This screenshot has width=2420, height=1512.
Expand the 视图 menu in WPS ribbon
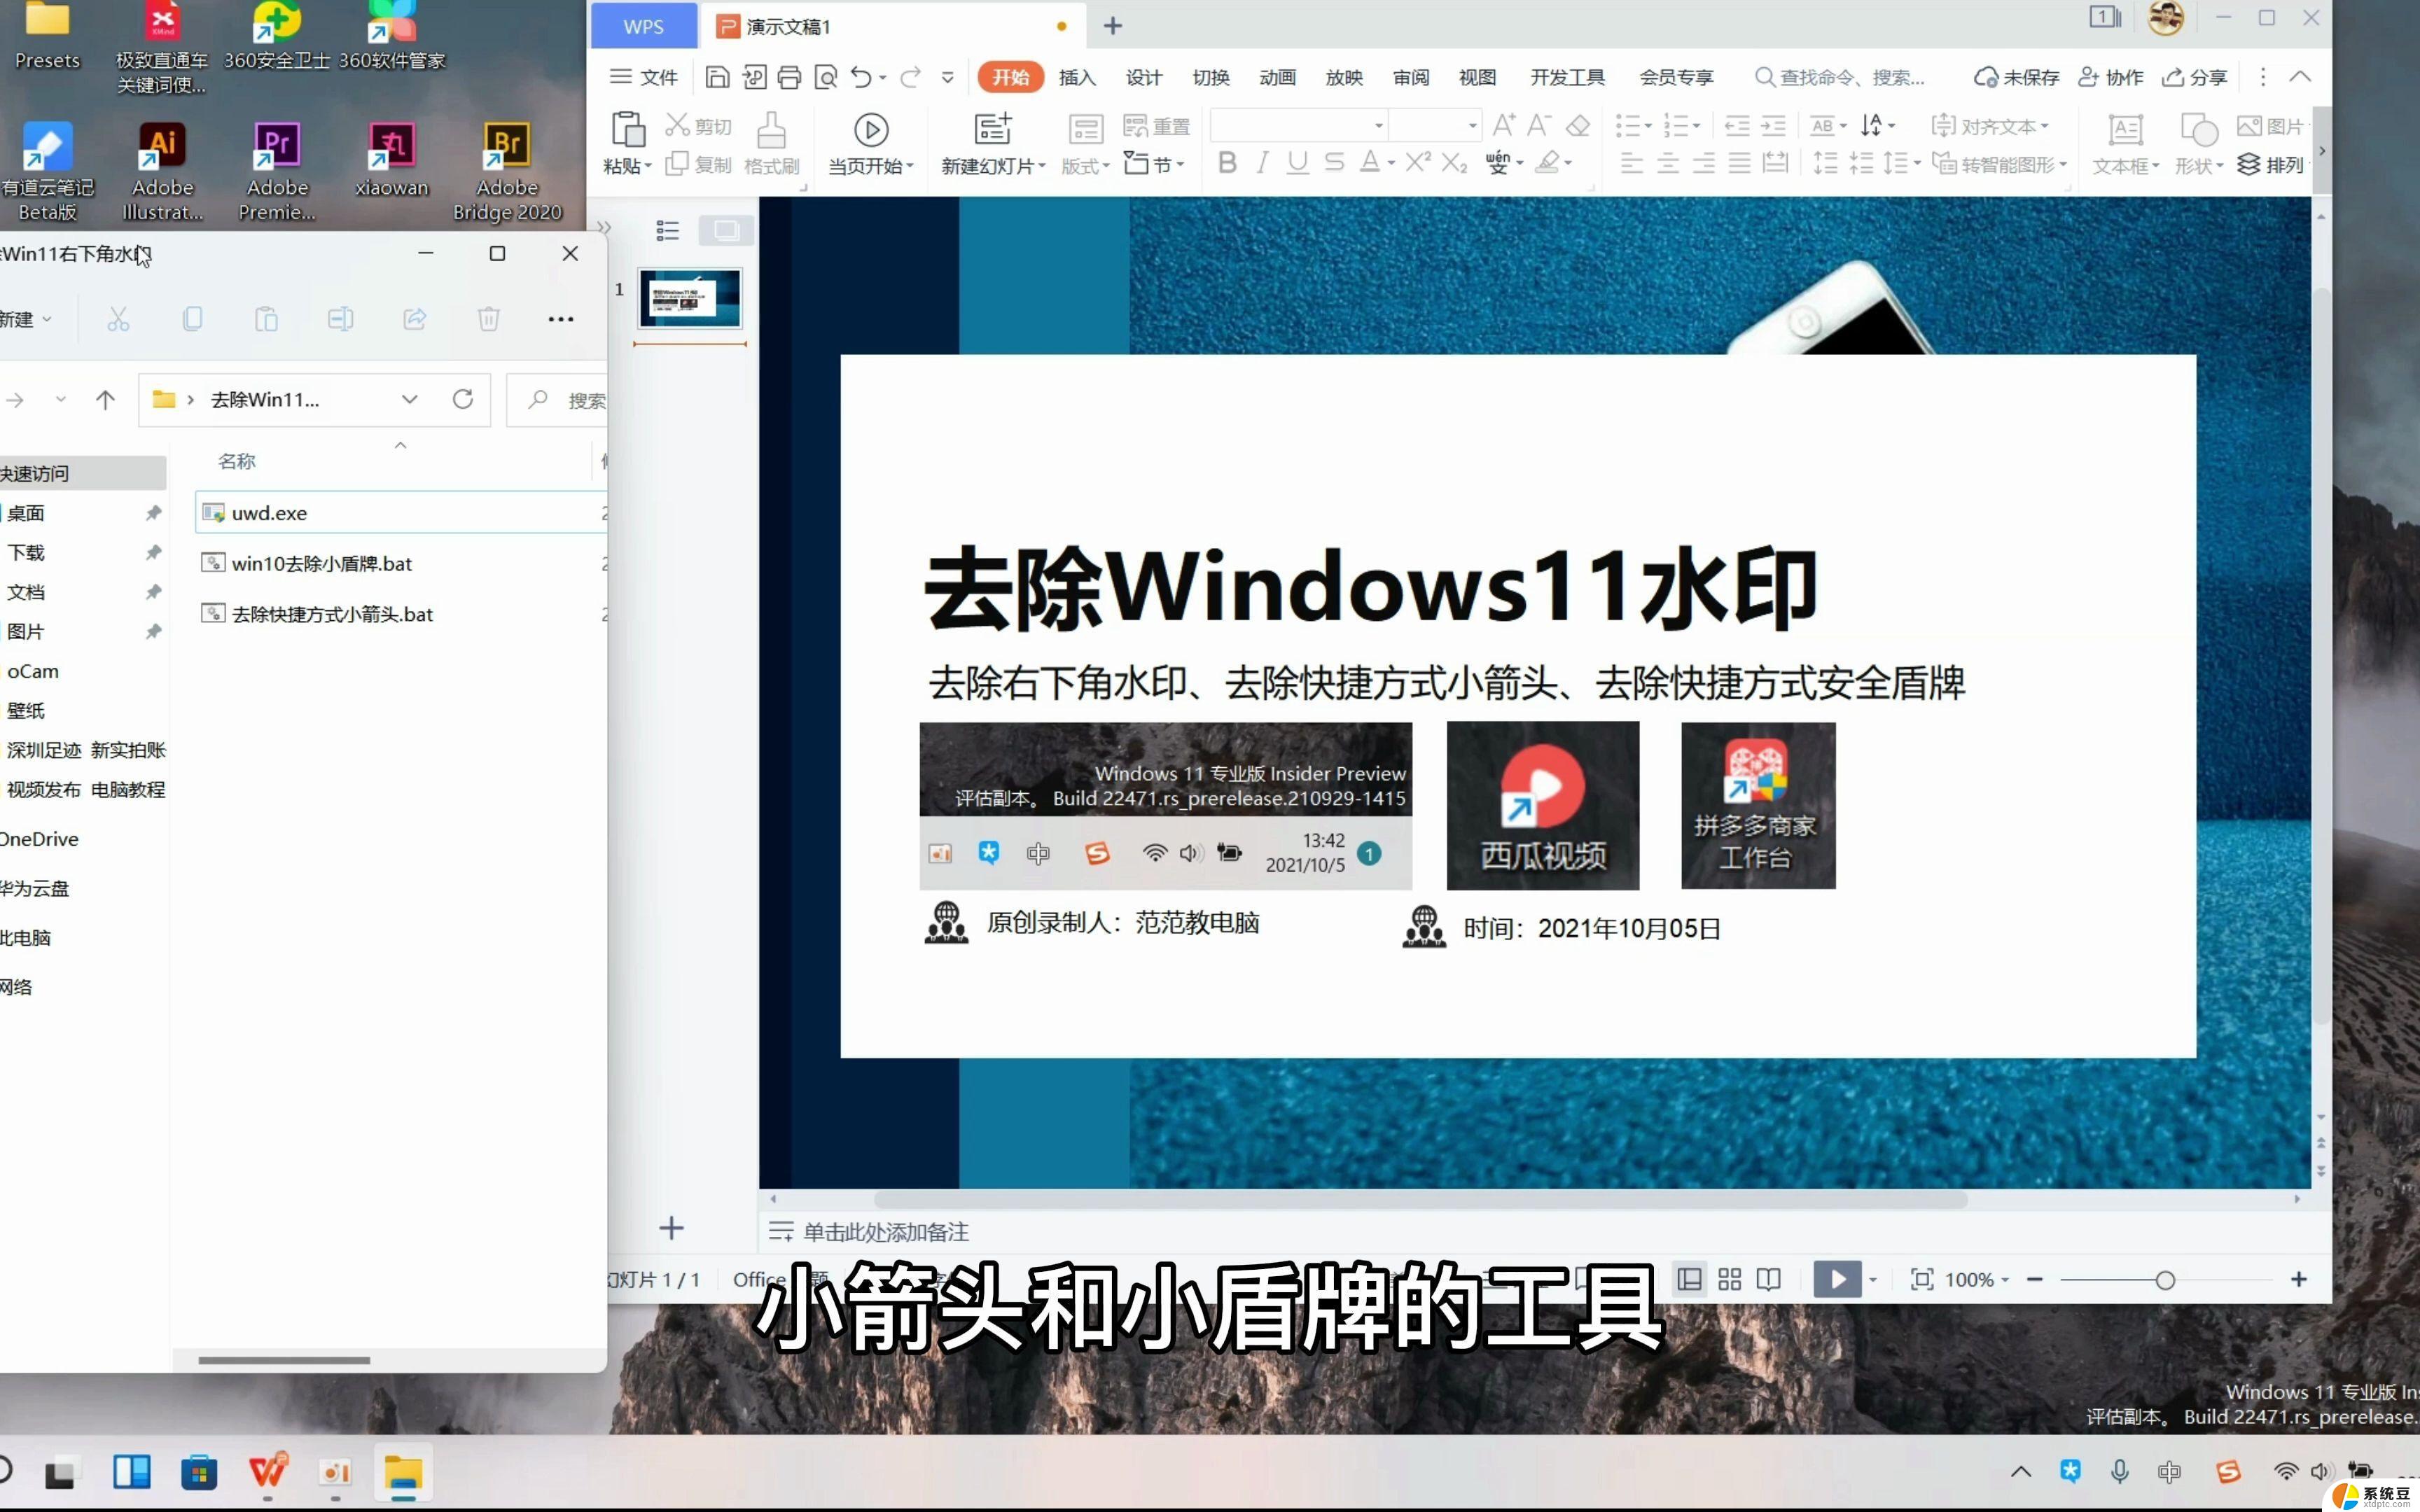[x=1479, y=75]
